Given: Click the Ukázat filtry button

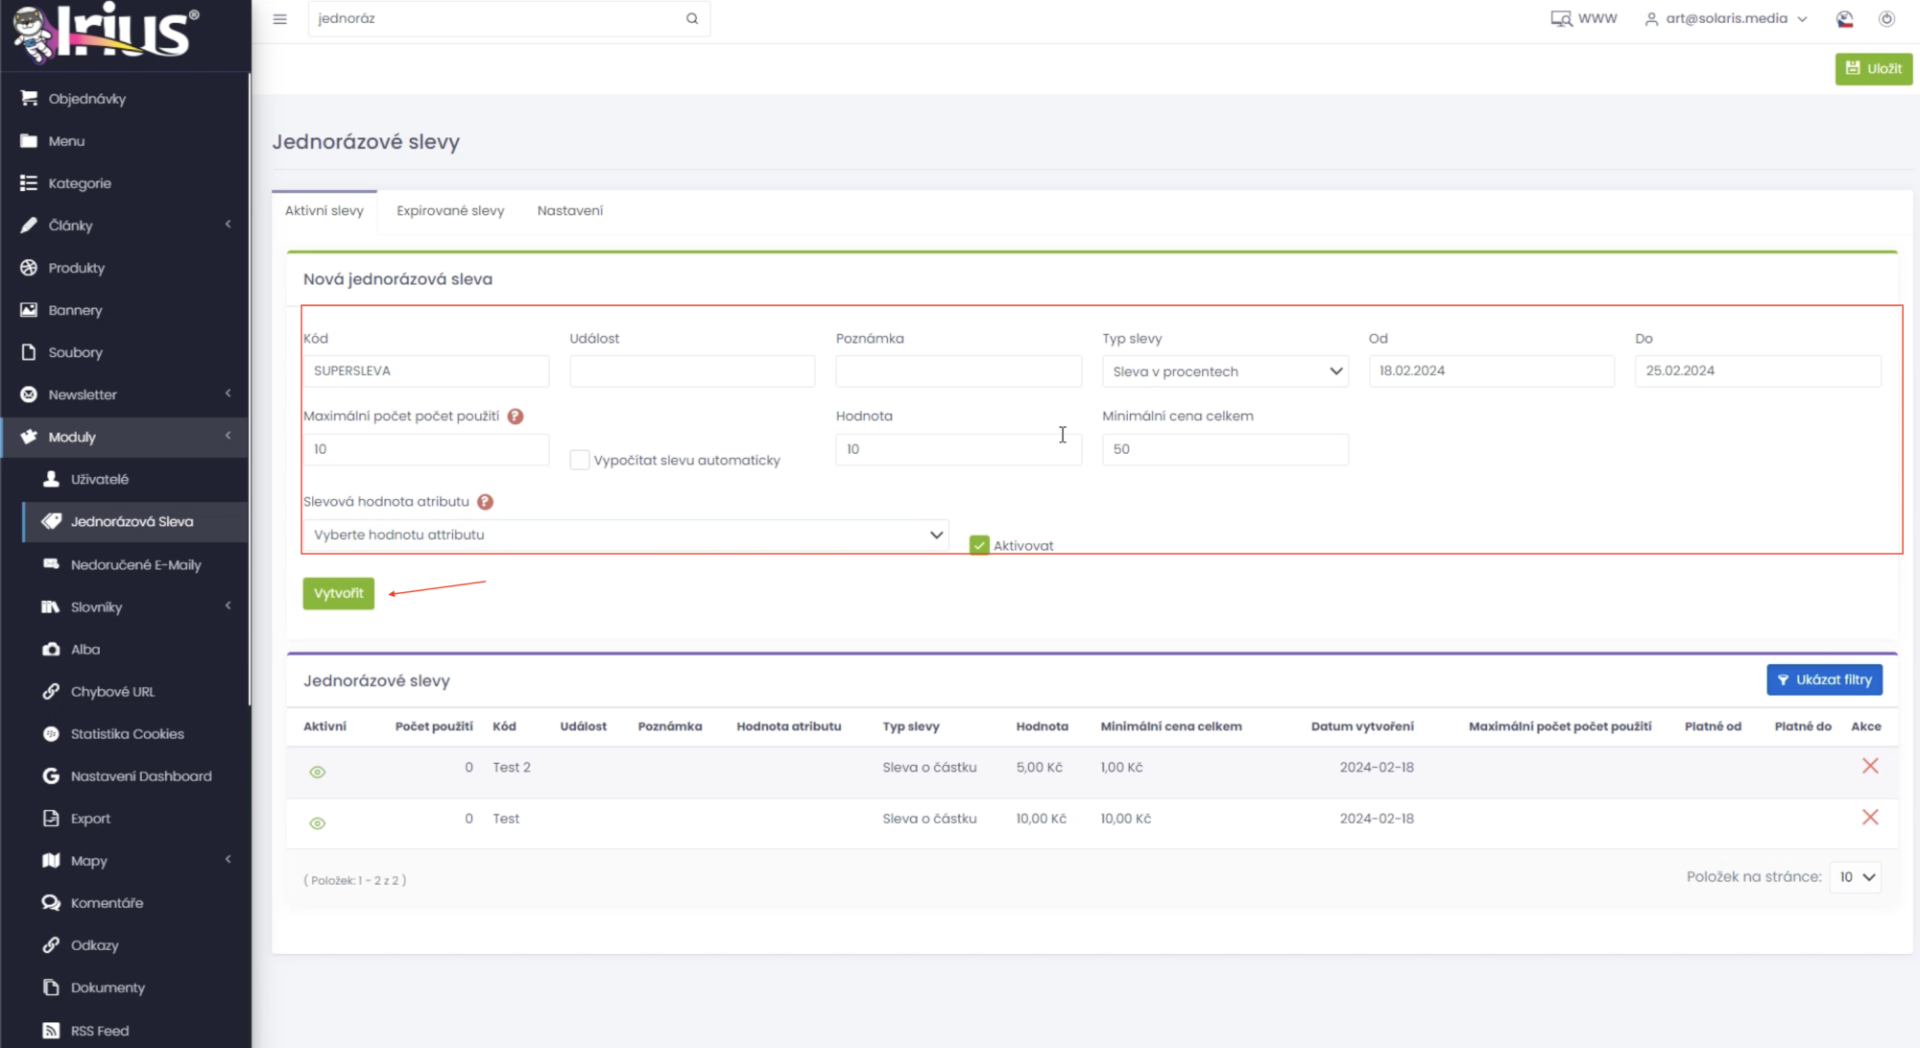Looking at the screenshot, I should [x=1824, y=680].
